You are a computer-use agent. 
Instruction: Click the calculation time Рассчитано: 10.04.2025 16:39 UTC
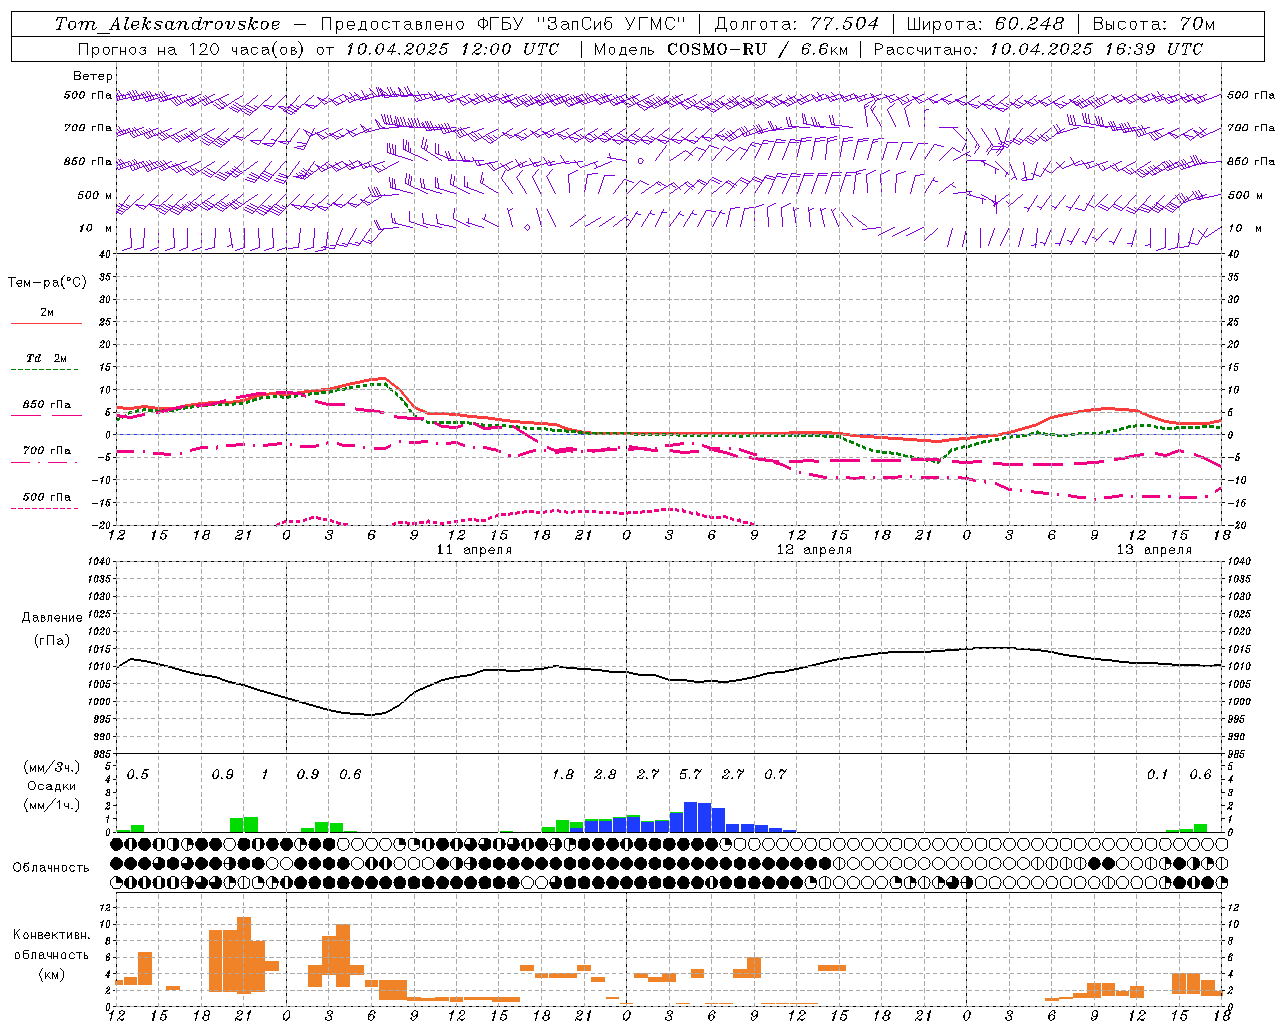1038,49
